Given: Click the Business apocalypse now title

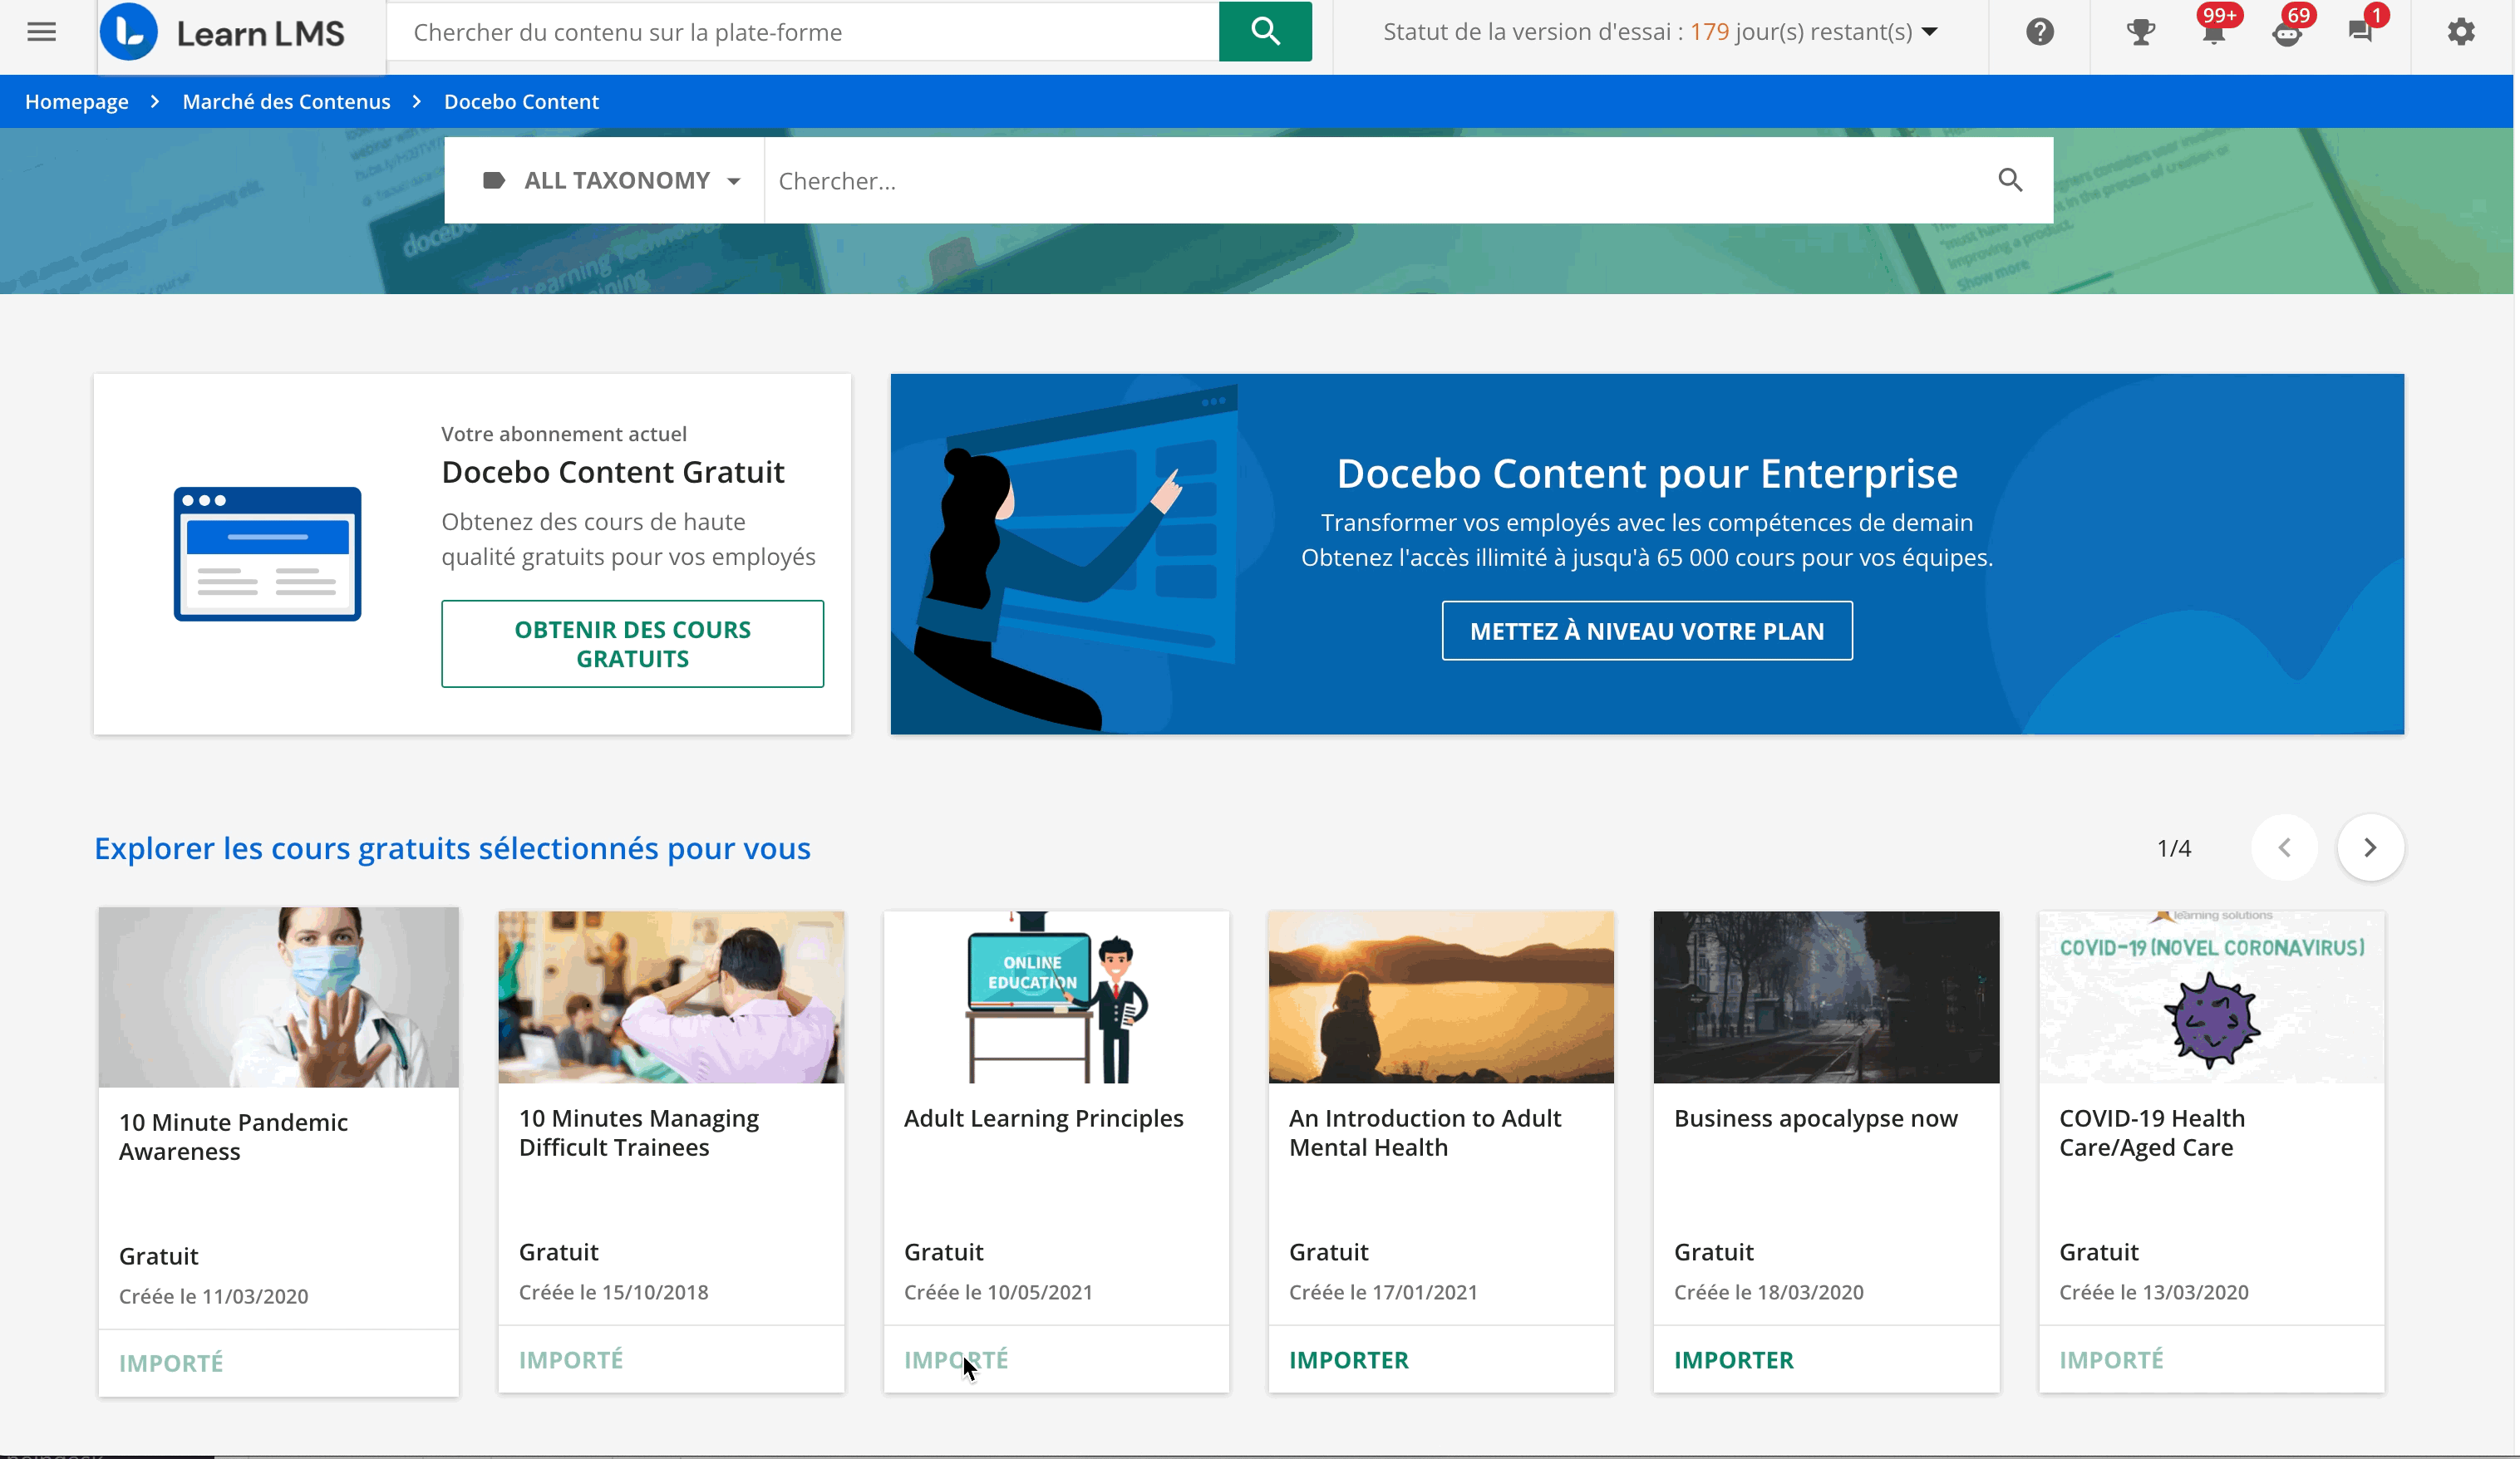Looking at the screenshot, I should coord(1816,1119).
